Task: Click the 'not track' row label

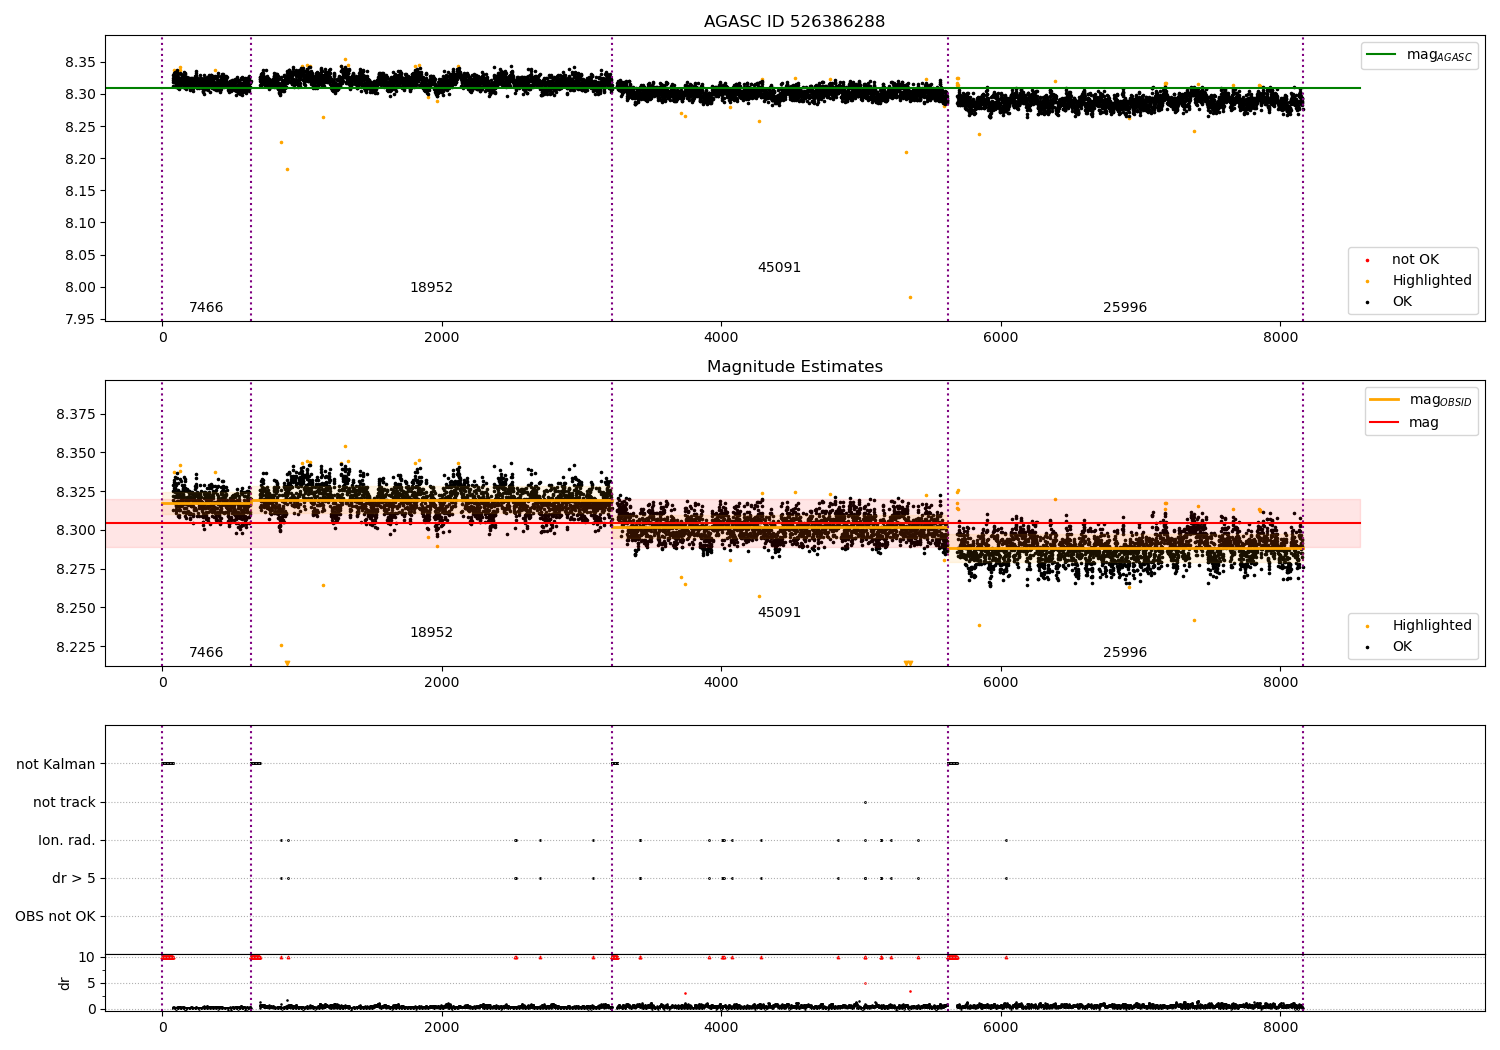Action: (64, 802)
